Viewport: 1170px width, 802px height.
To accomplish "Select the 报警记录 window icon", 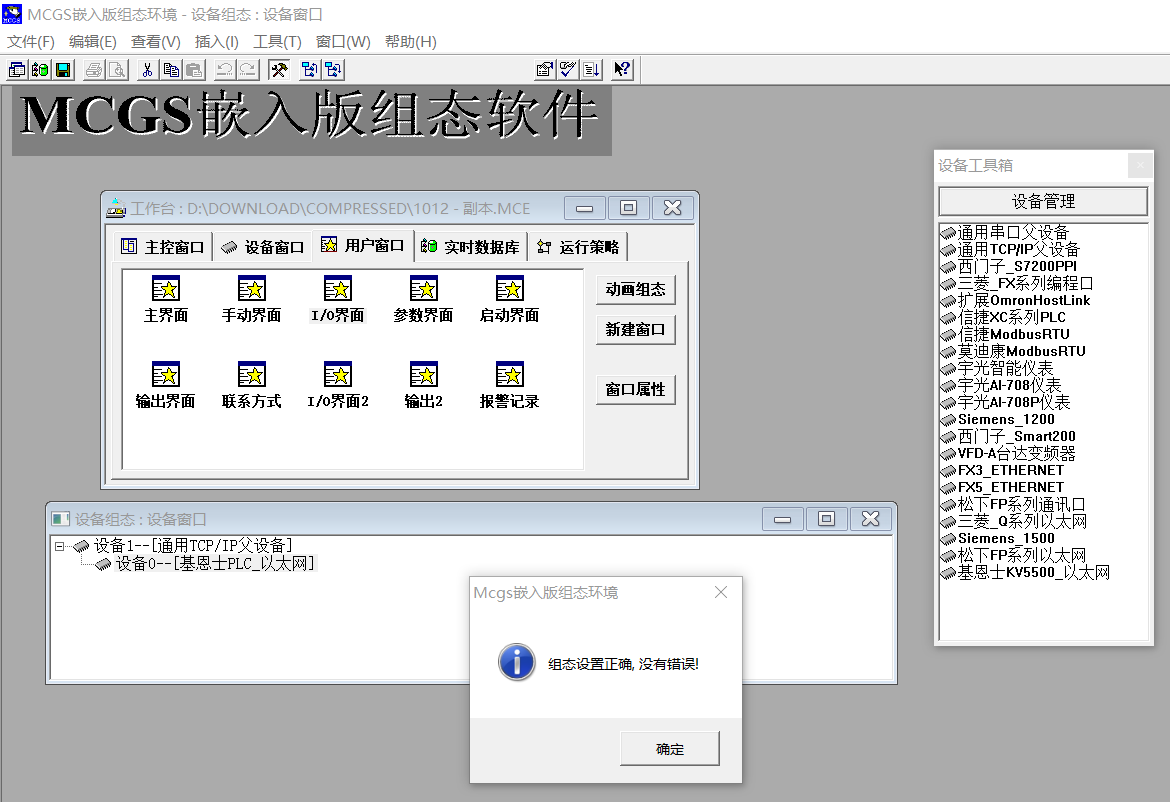I will pos(509,376).
